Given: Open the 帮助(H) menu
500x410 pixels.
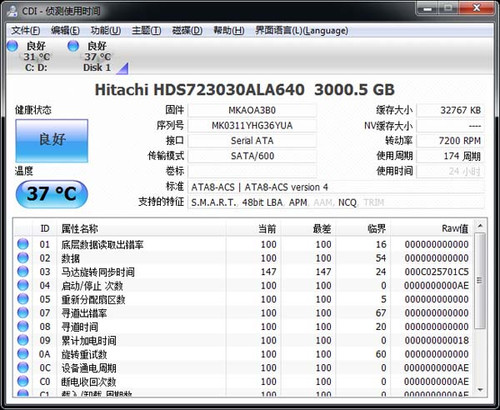Looking at the screenshot, I should (229, 31).
